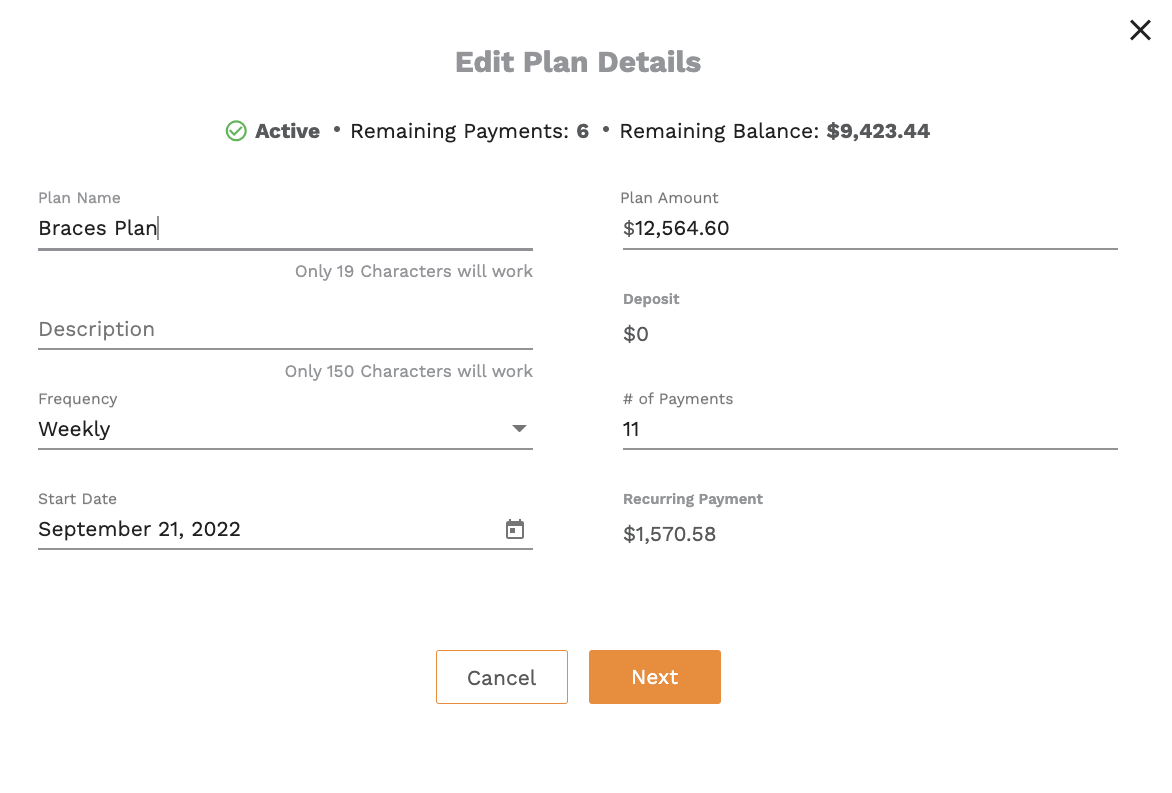Expand the Frequency dropdown arrow
1172x793 pixels.
519,428
